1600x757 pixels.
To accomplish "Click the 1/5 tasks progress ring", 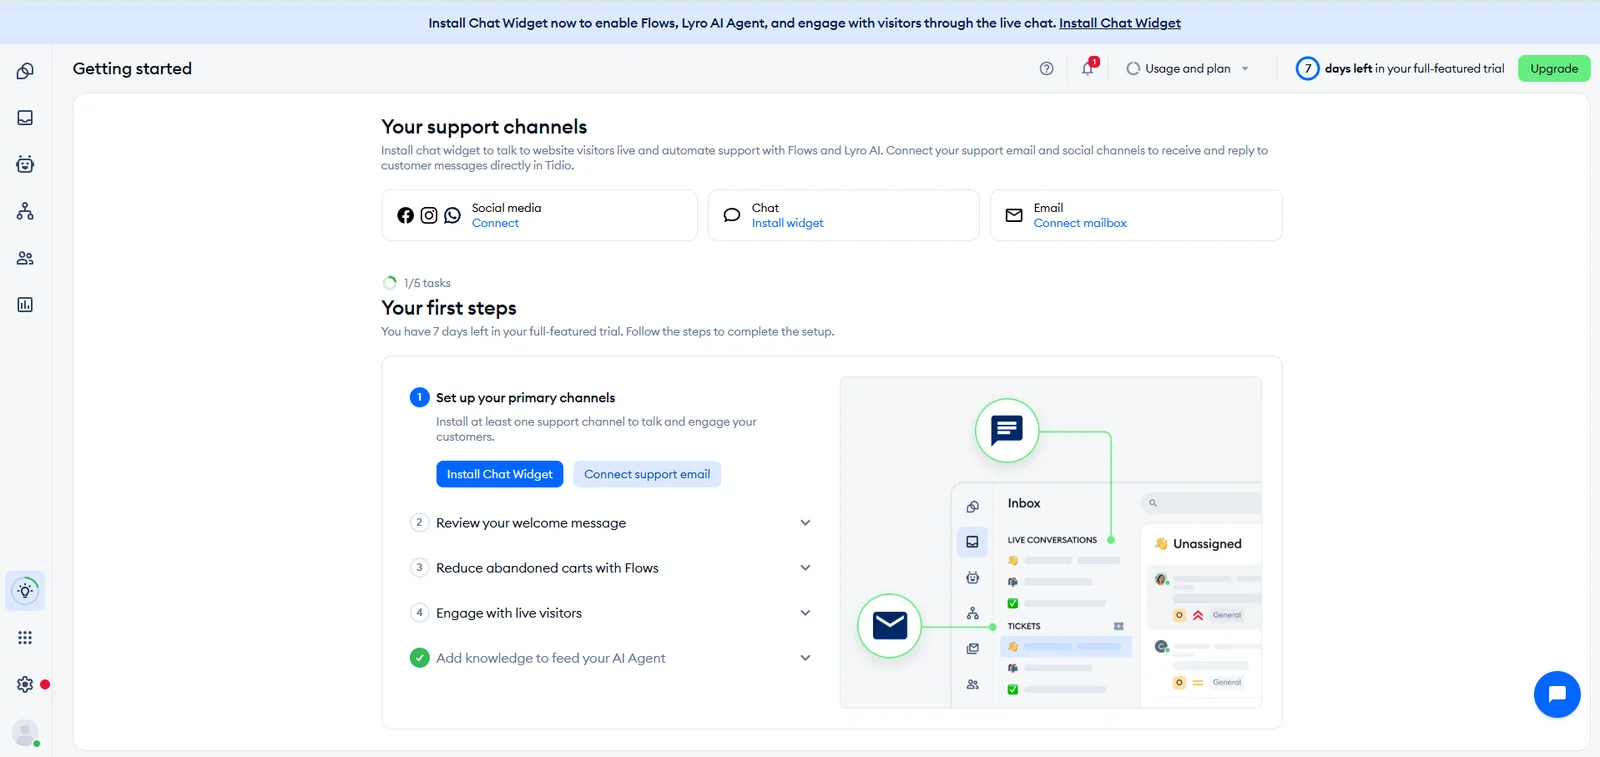I will (390, 283).
